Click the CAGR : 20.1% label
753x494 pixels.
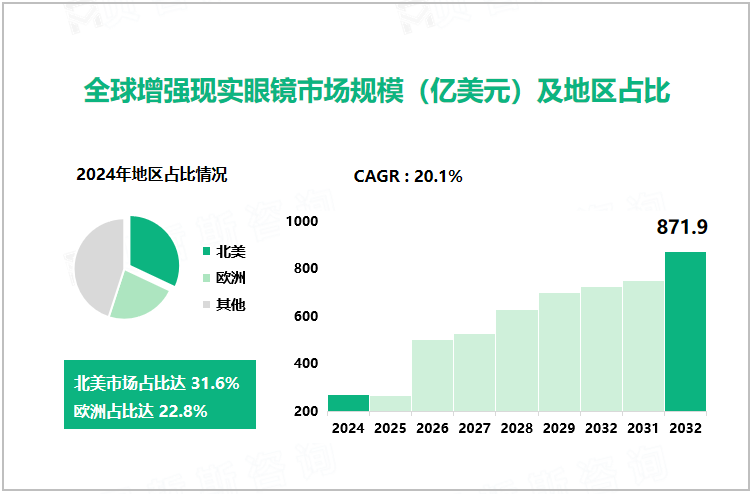408,176
